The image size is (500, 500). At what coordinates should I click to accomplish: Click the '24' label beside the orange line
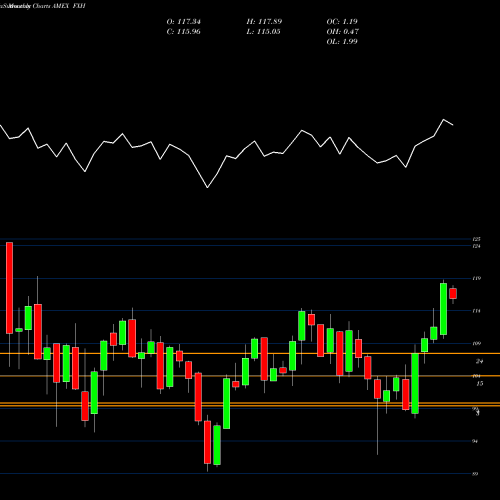click(x=479, y=361)
